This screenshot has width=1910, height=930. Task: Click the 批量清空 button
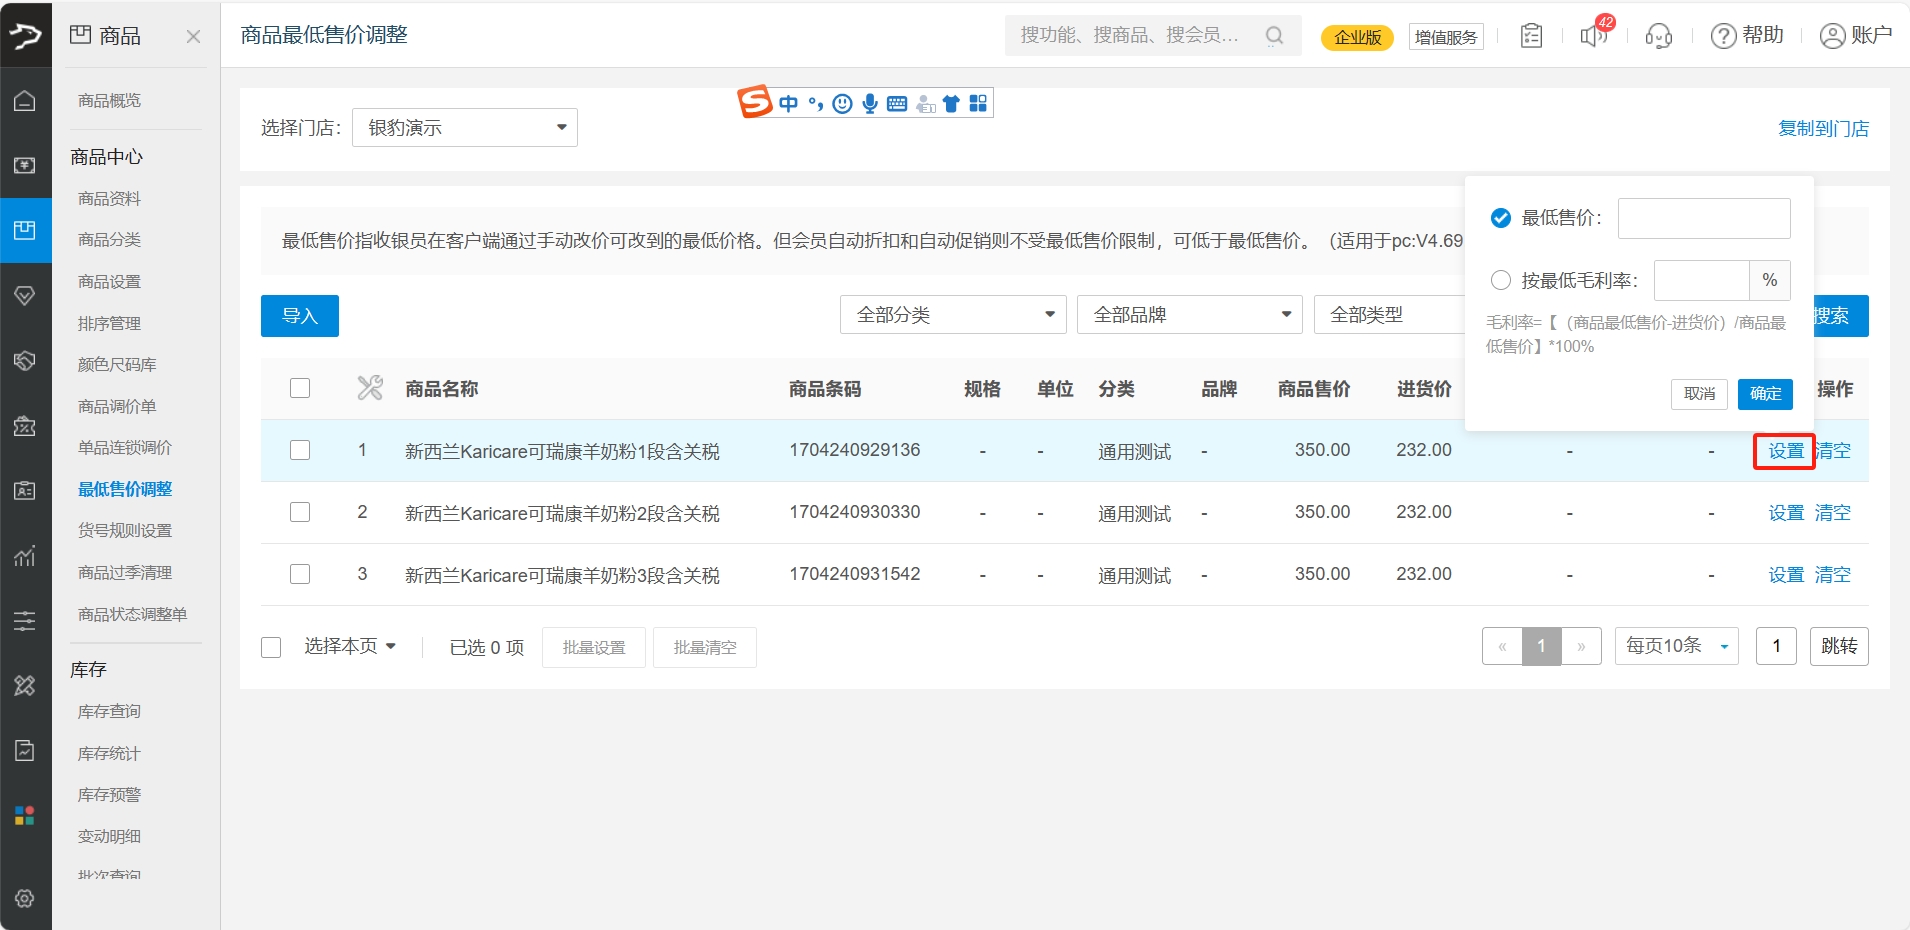click(x=705, y=648)
